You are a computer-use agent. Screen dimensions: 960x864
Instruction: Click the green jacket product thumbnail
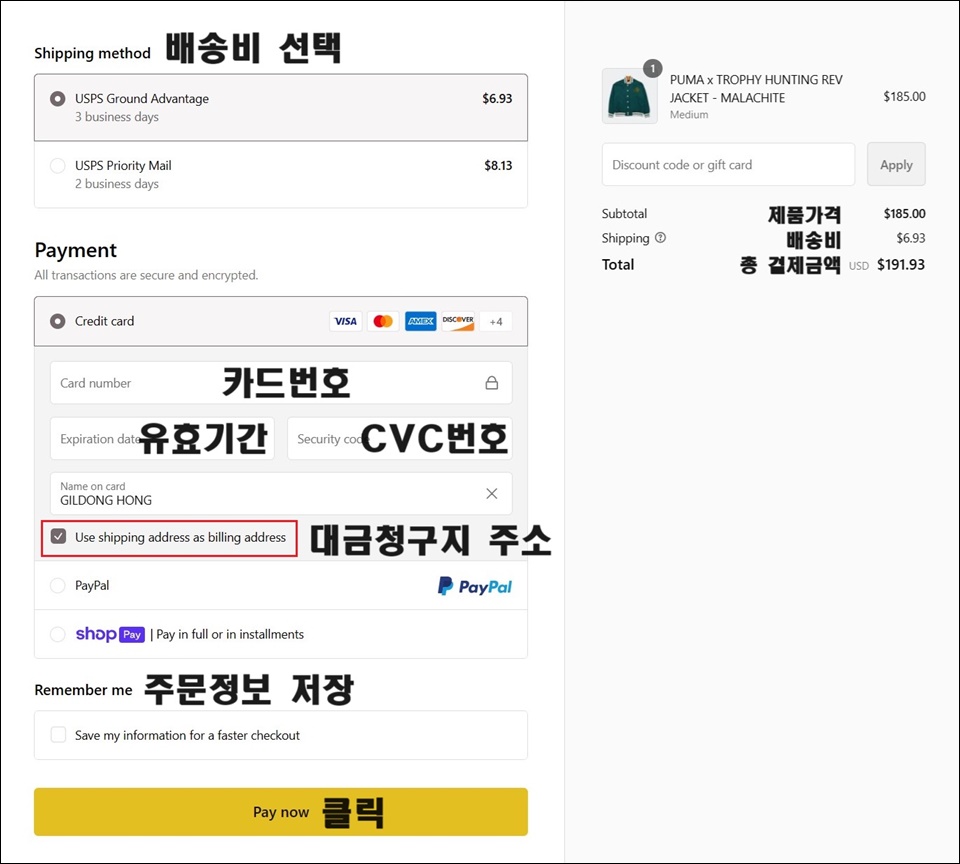point(629,96)
